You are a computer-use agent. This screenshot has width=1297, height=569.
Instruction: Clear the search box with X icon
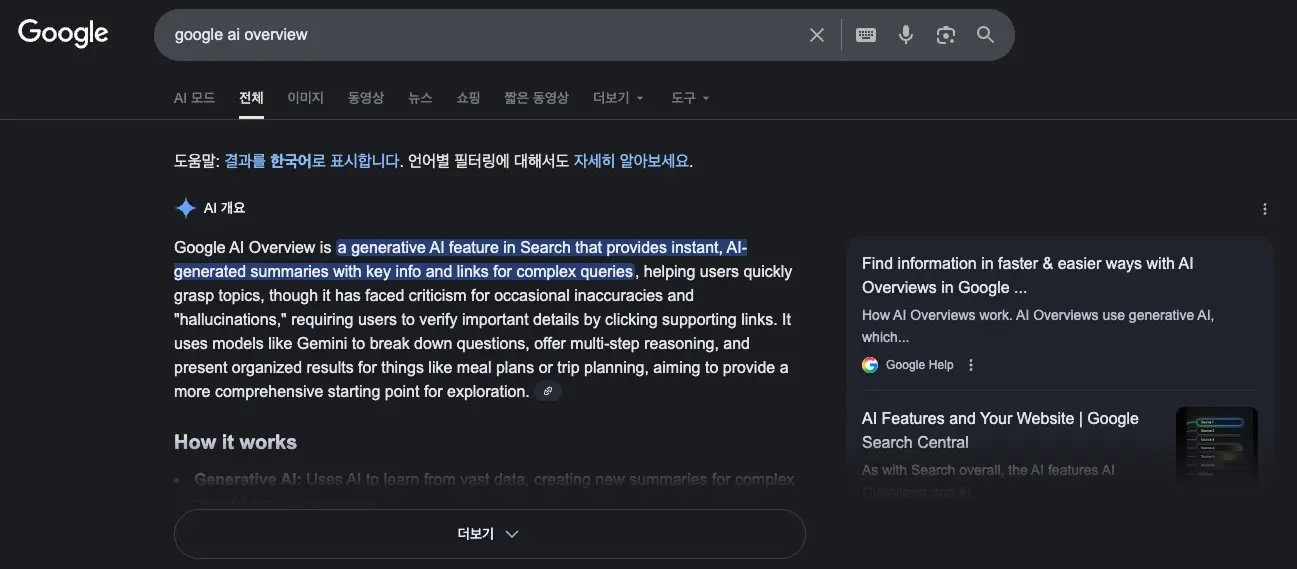pyautogui.click(x=817, y=35)
